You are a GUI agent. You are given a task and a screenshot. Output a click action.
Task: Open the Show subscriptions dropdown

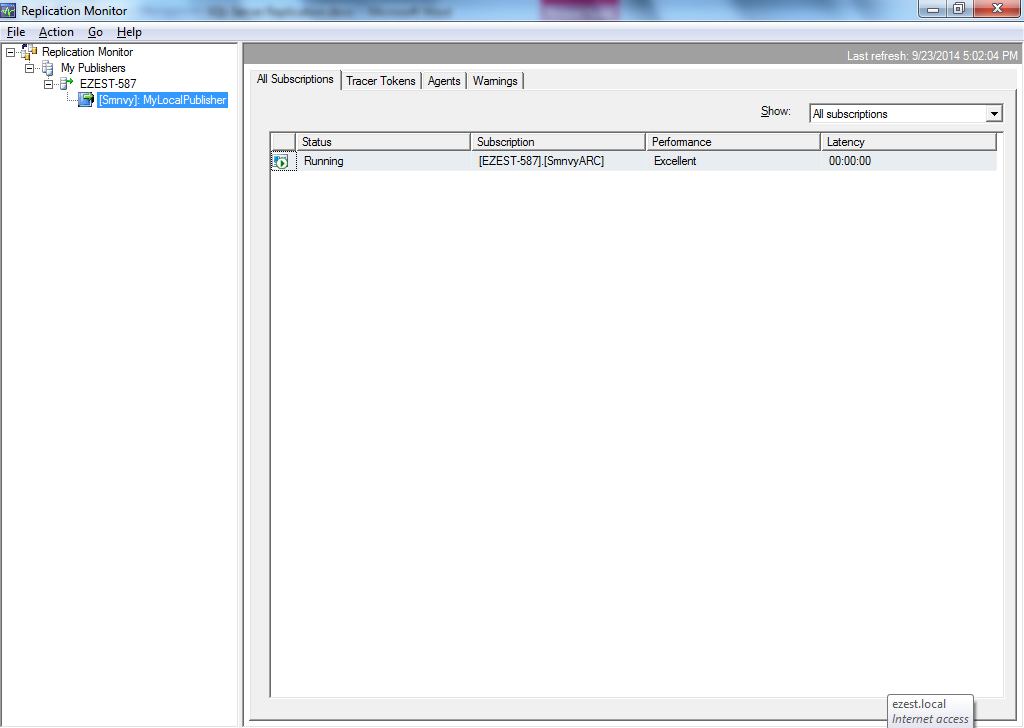coord(992,113)
